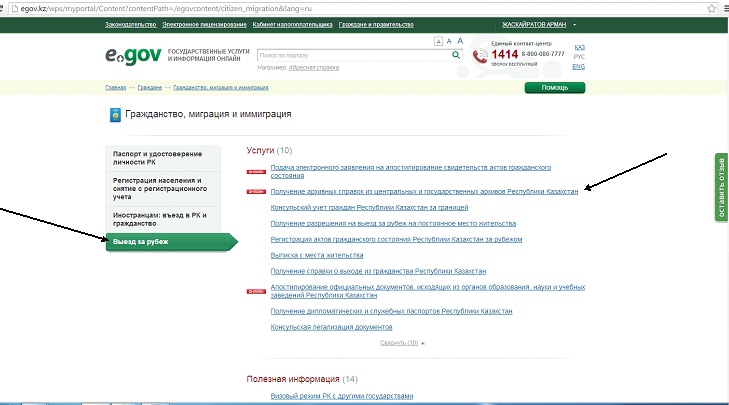Click the magnifier search icon
The width and height of the screenshot is (729, 405).
[454, 56]
